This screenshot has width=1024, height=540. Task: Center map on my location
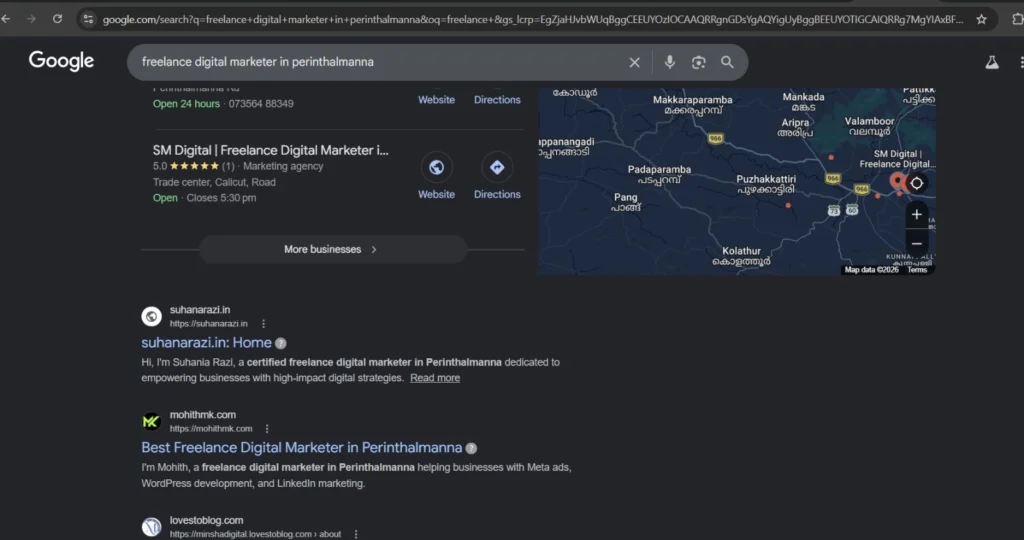(916, 183)
